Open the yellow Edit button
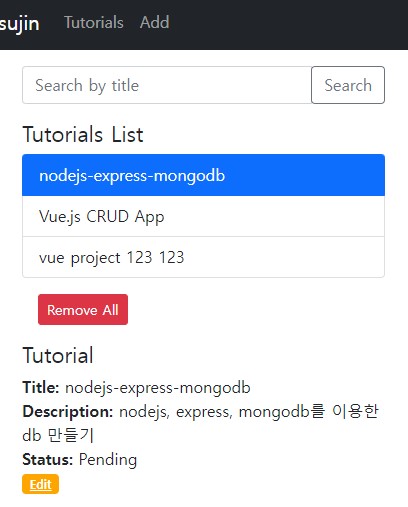The height and width of the screenshot is (507, 408). (x=40, y=484)
